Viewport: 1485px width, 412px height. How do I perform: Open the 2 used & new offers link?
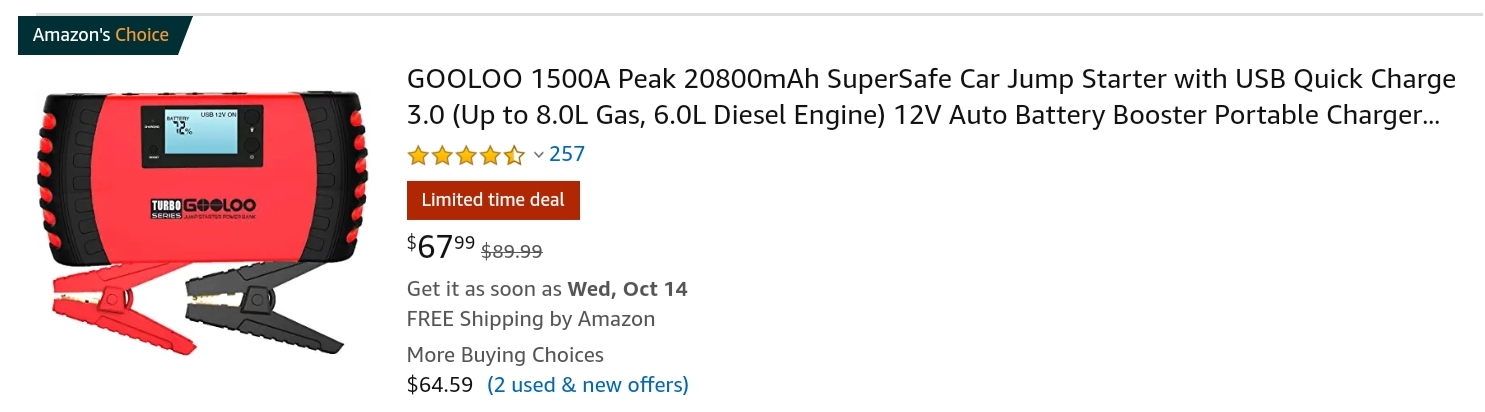(x=588, y=385)
